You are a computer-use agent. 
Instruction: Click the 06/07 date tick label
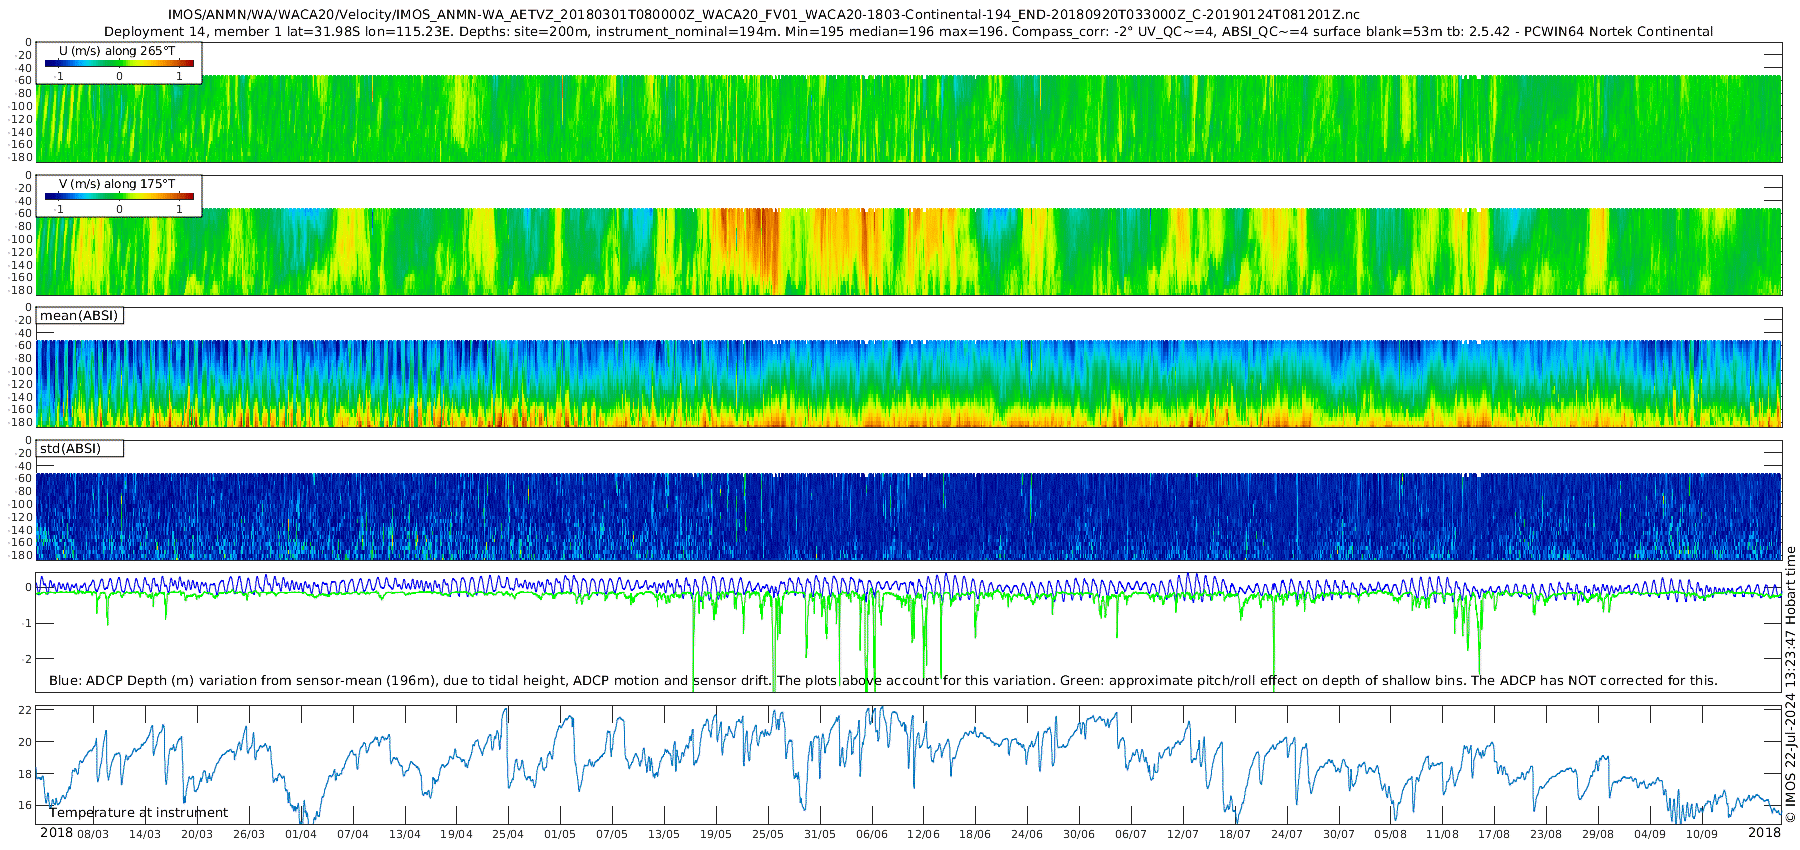coord(1131,834)
